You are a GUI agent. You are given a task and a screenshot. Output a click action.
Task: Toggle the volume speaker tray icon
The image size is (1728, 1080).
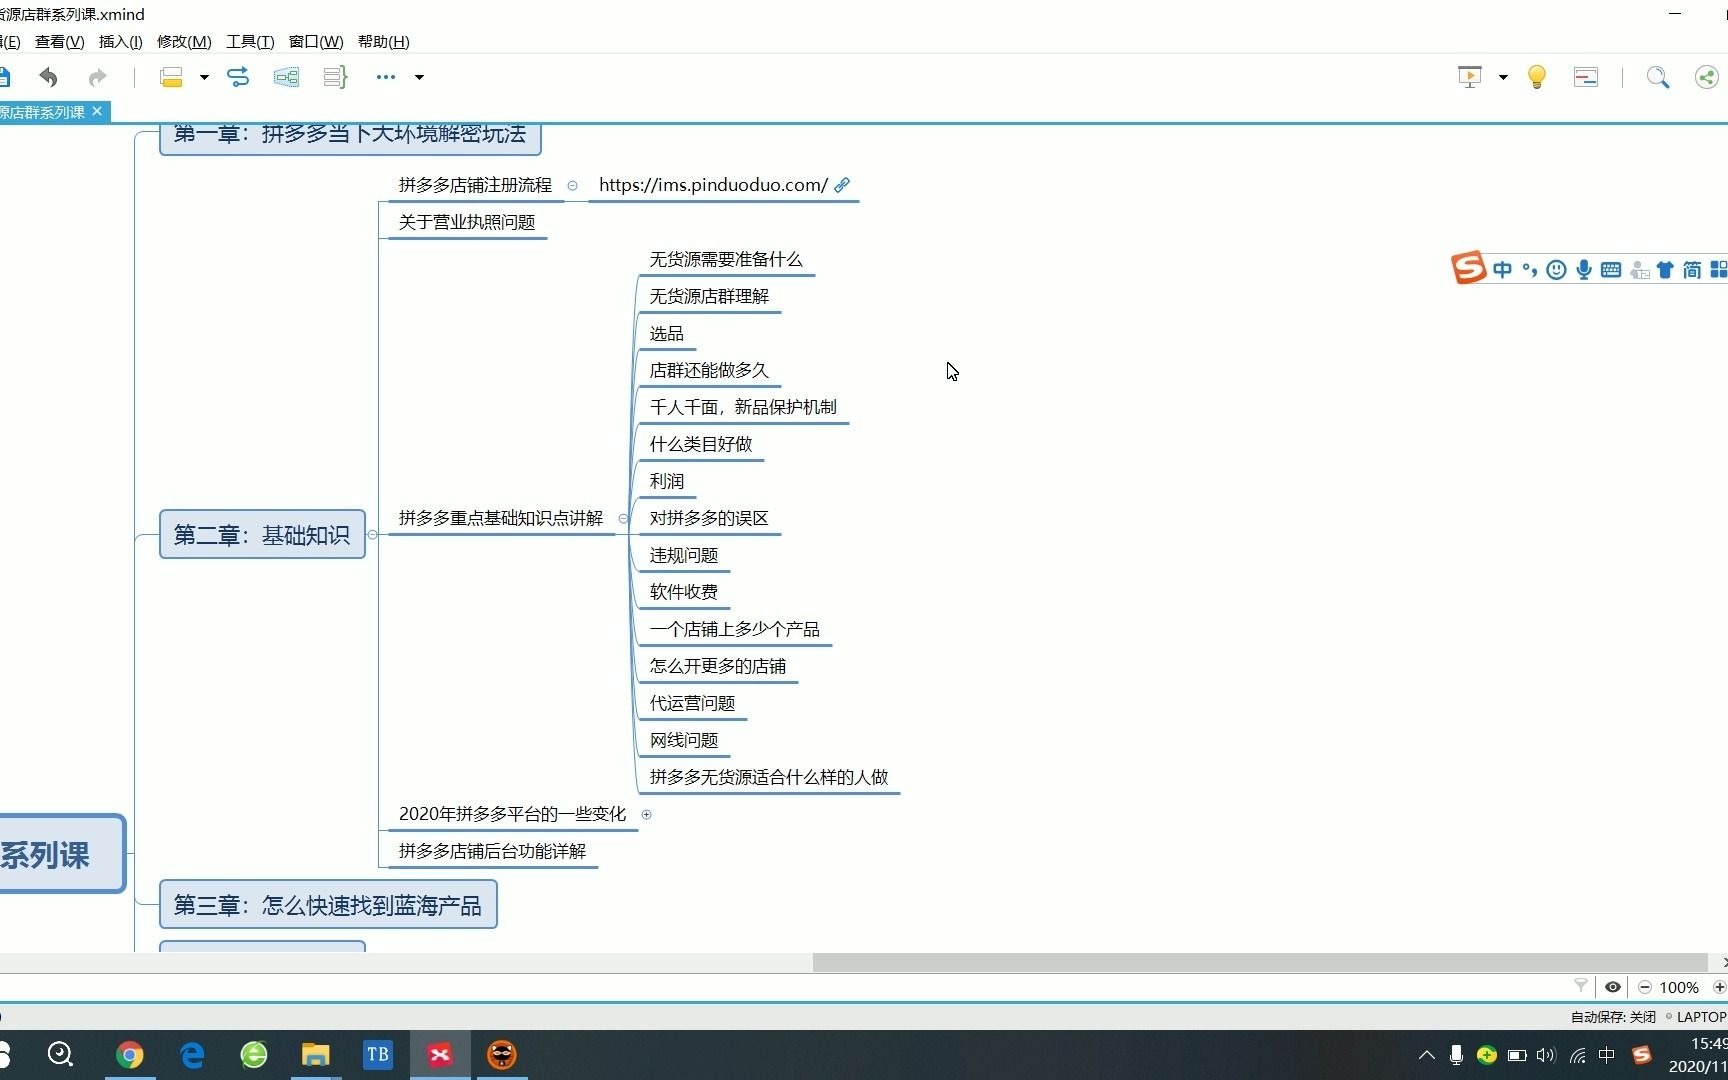[1546, 1055]
